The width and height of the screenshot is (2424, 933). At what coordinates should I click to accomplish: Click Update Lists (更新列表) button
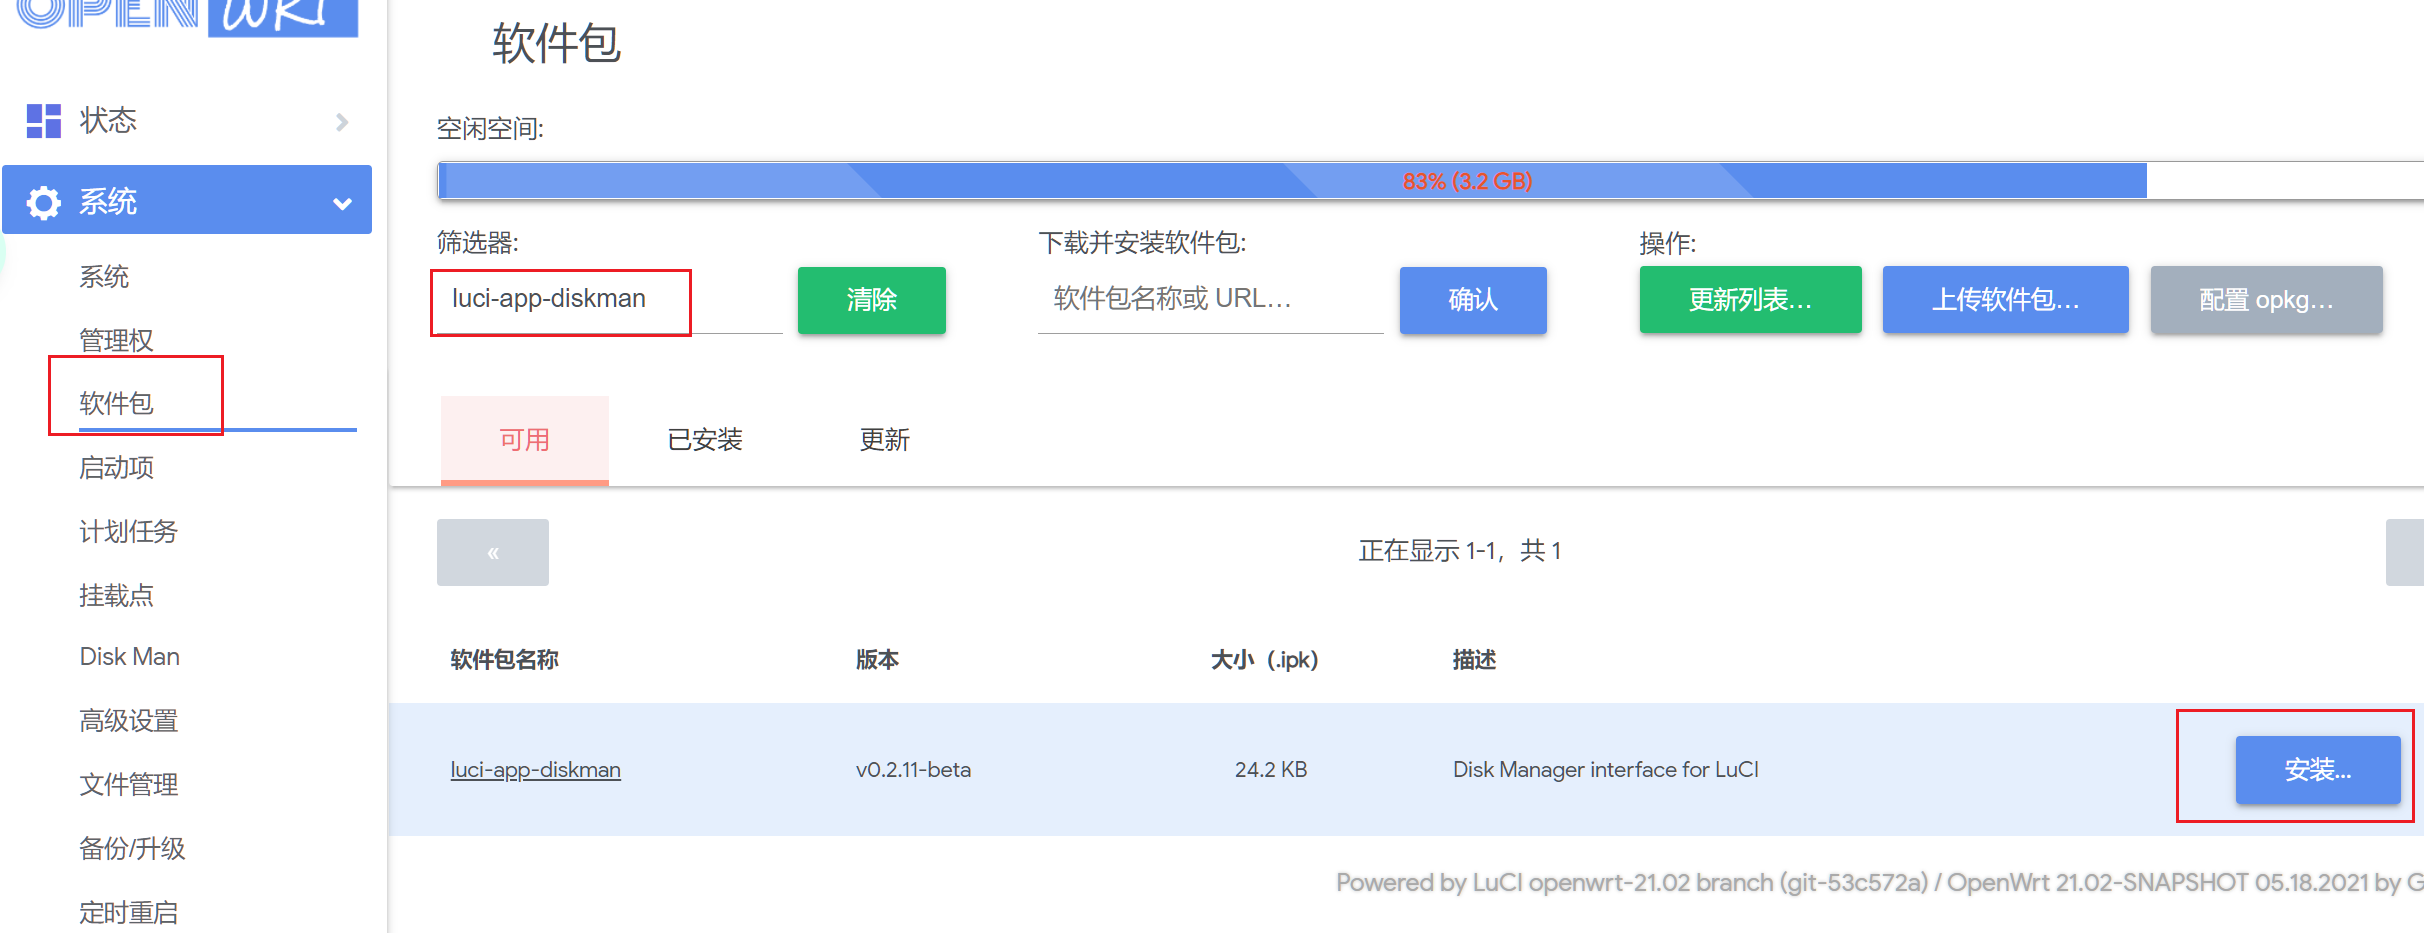pos(1750,300)
